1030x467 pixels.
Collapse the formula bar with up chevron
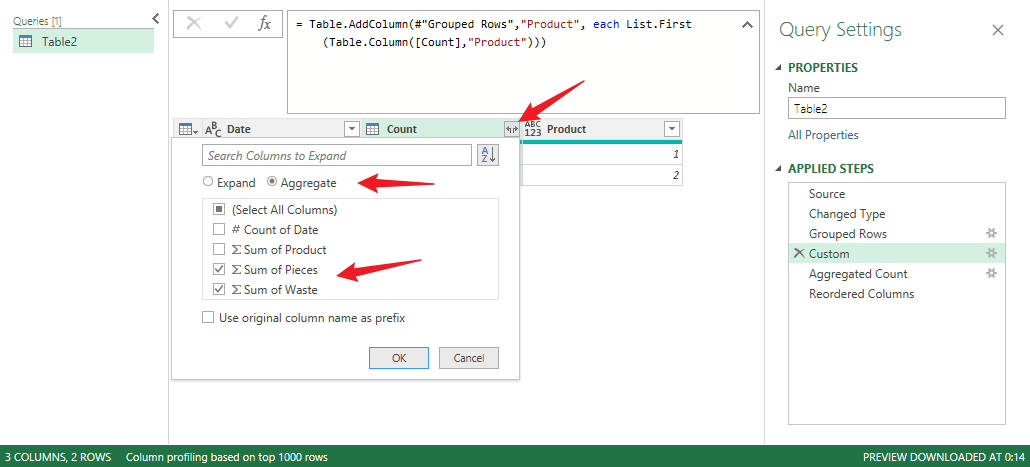pos(747,25)
